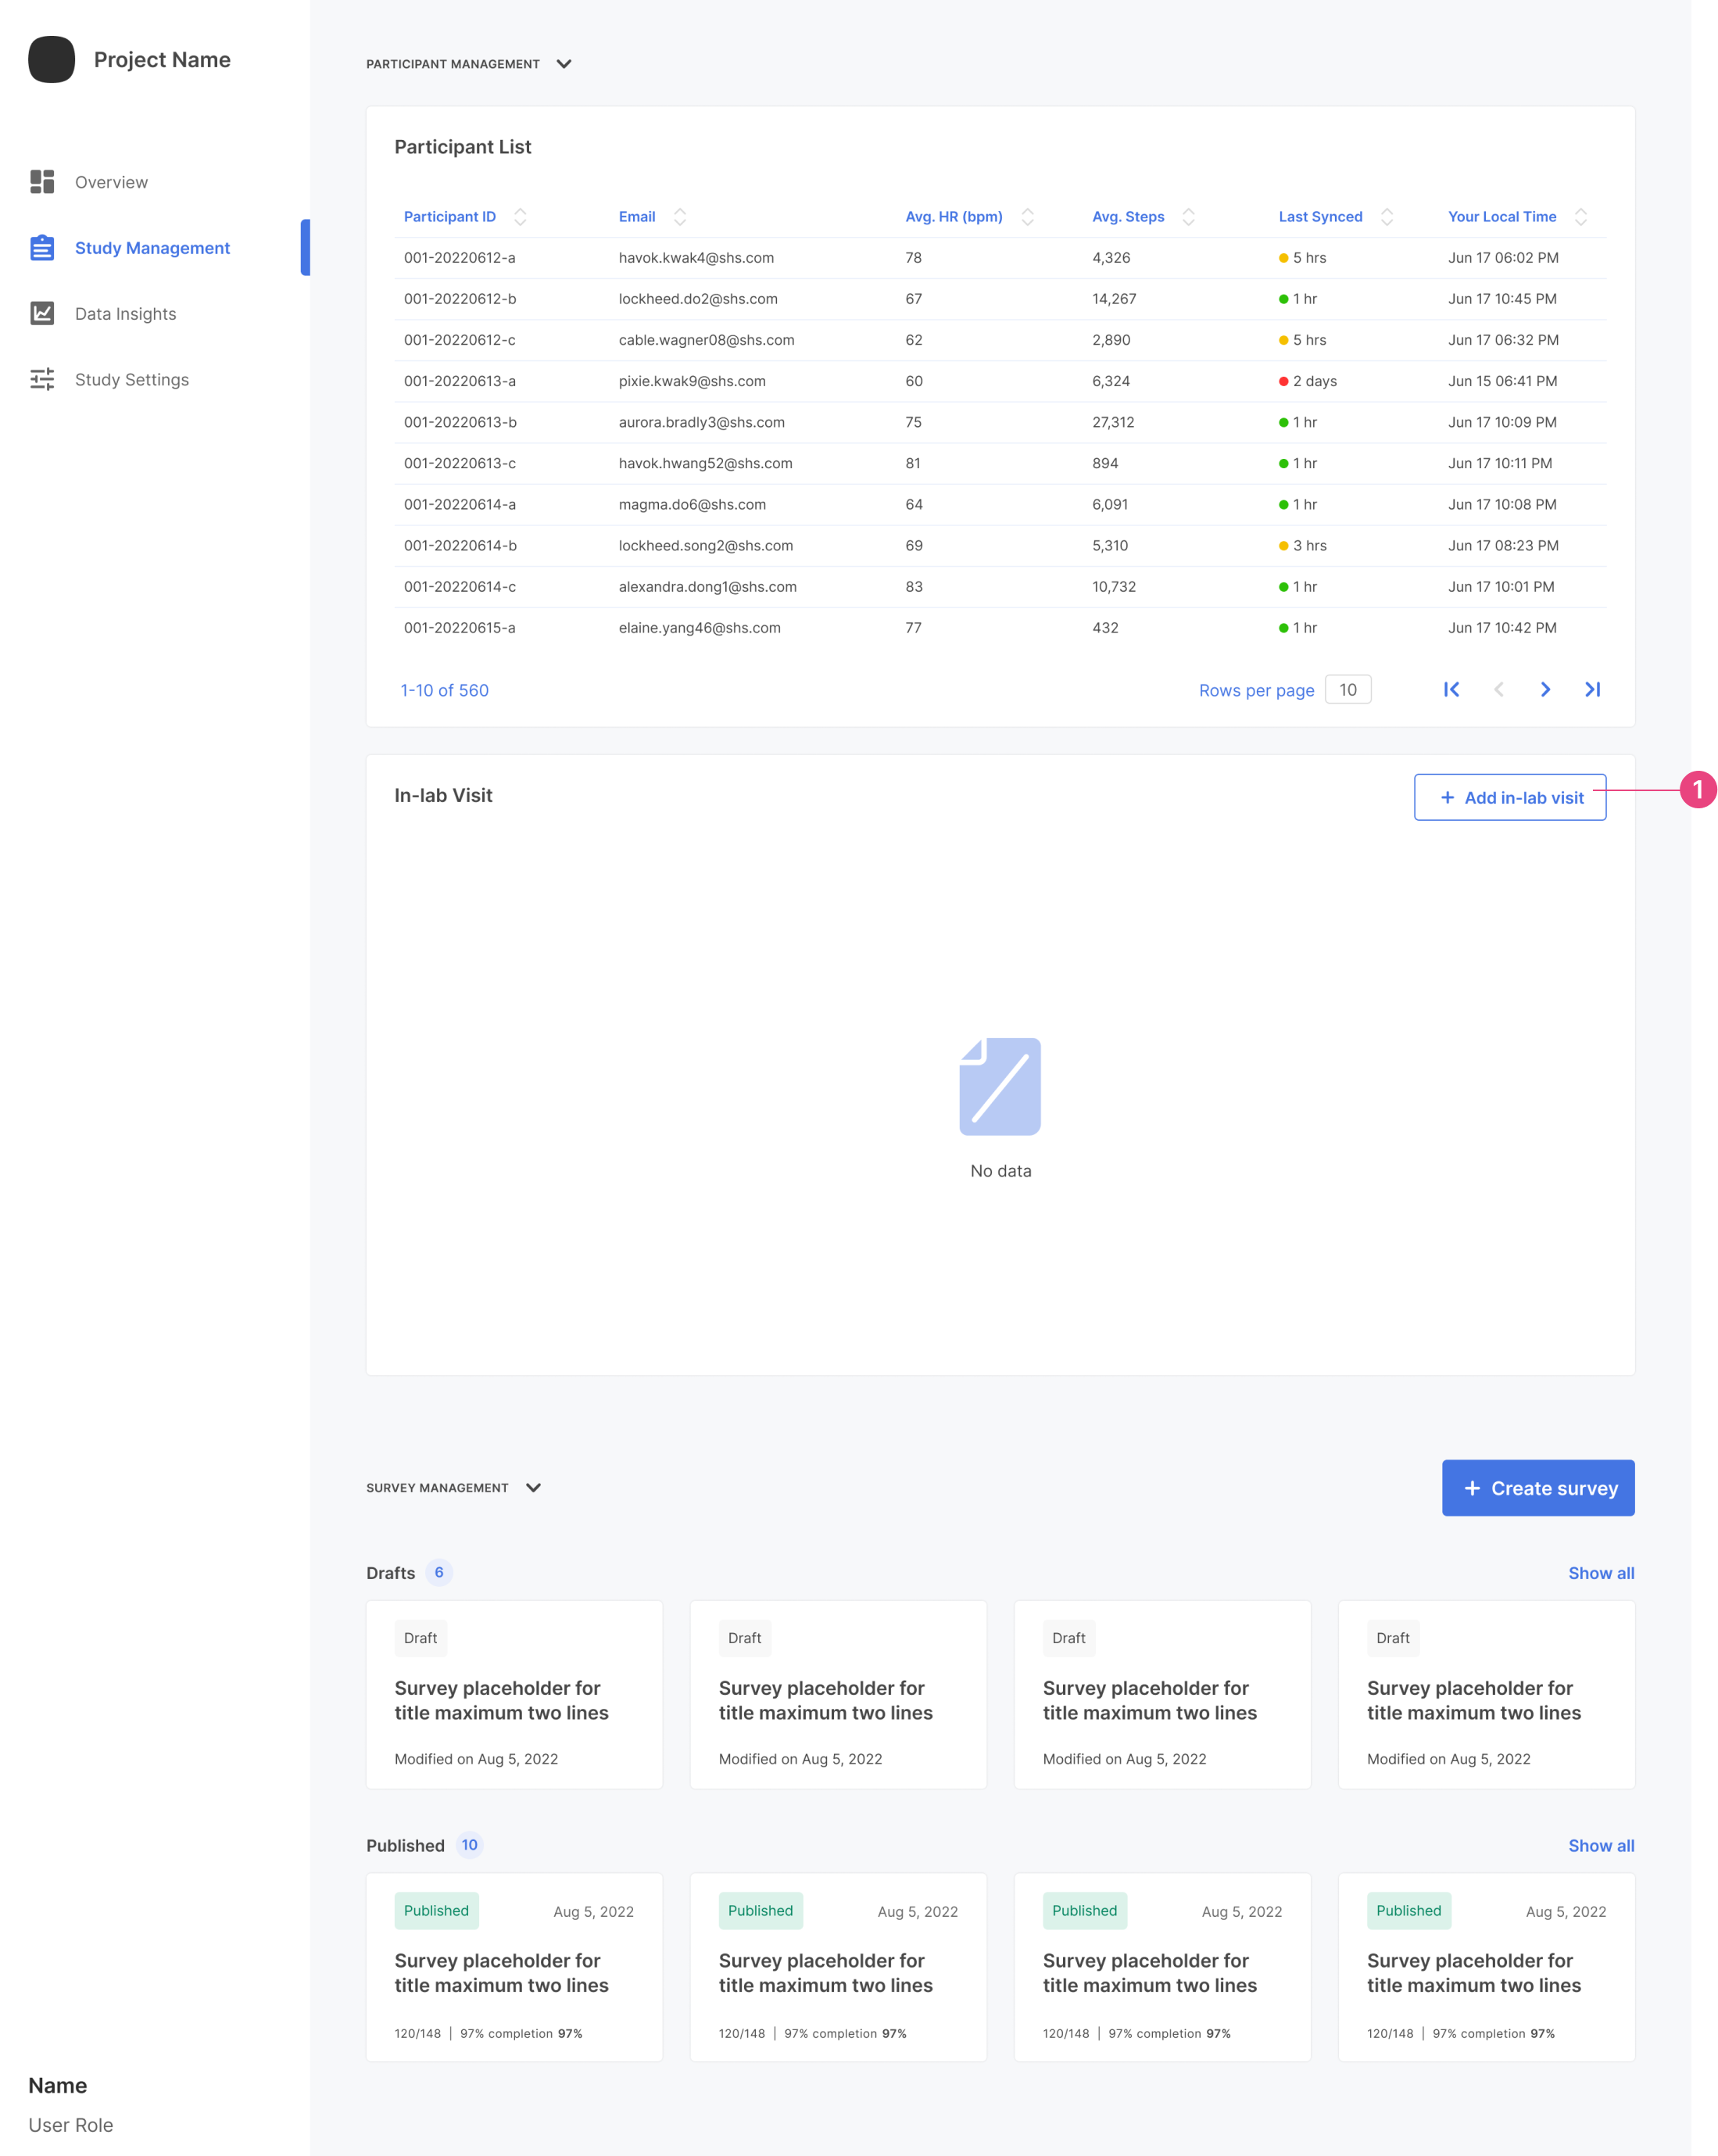Sort table by Avg. HR (bpm)

pos(1027,217)
